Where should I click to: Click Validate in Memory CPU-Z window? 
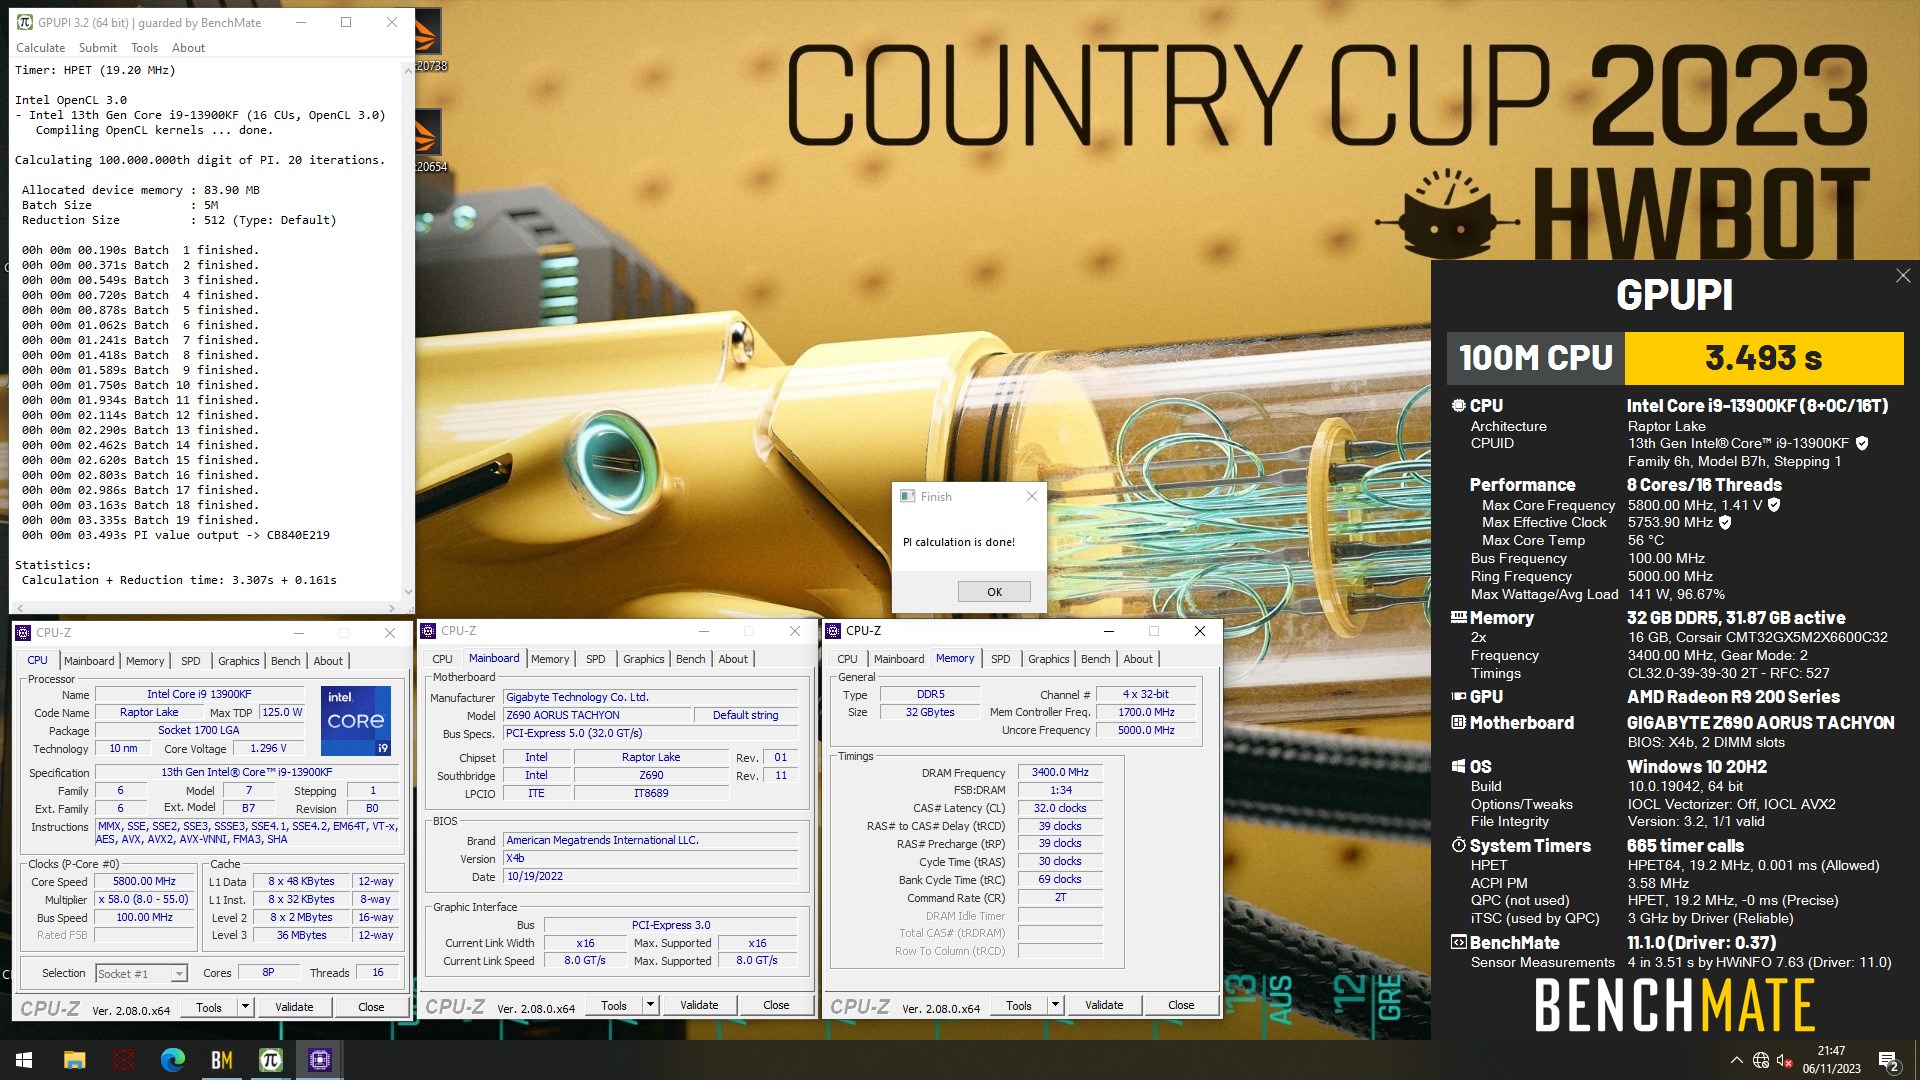coord(1104,1005)
